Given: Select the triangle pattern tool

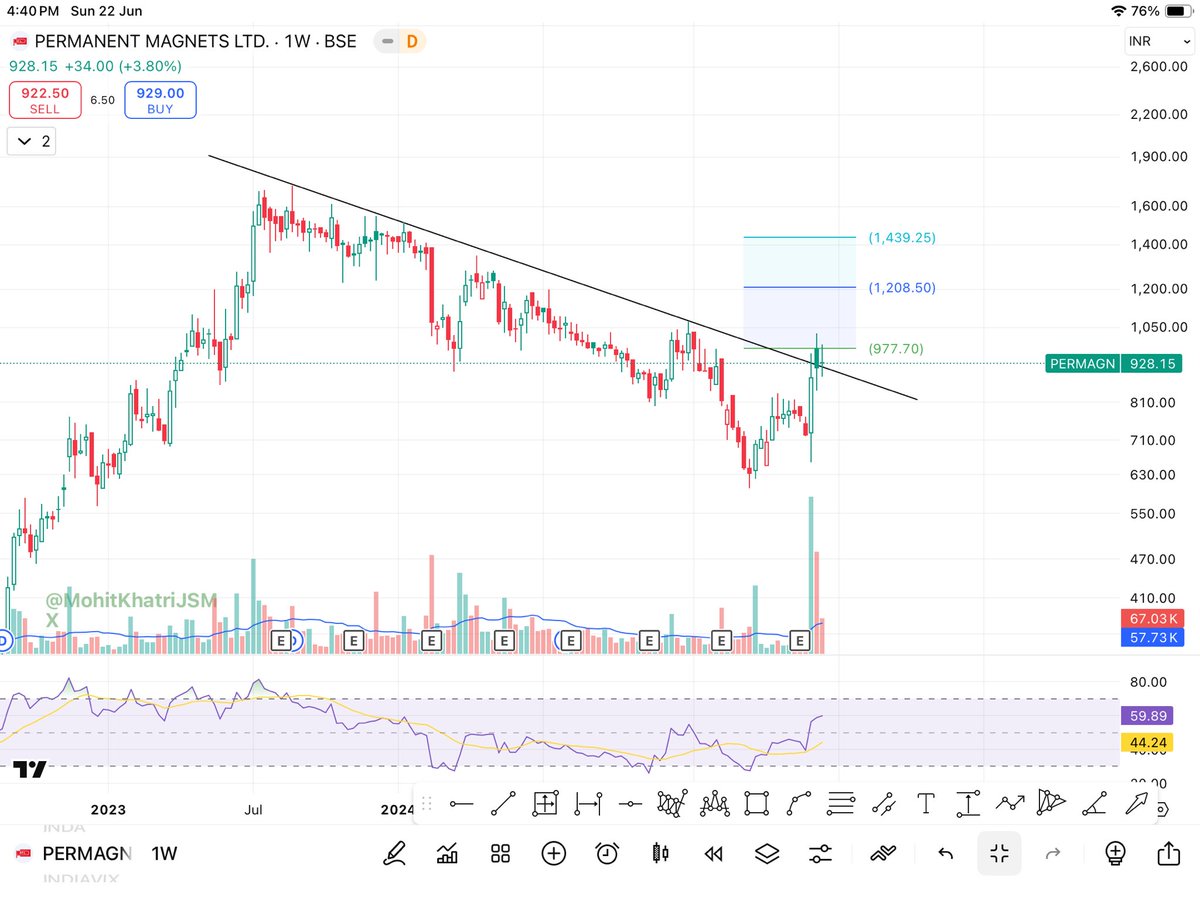Looking at the screenshot, I should [1052, 803].
